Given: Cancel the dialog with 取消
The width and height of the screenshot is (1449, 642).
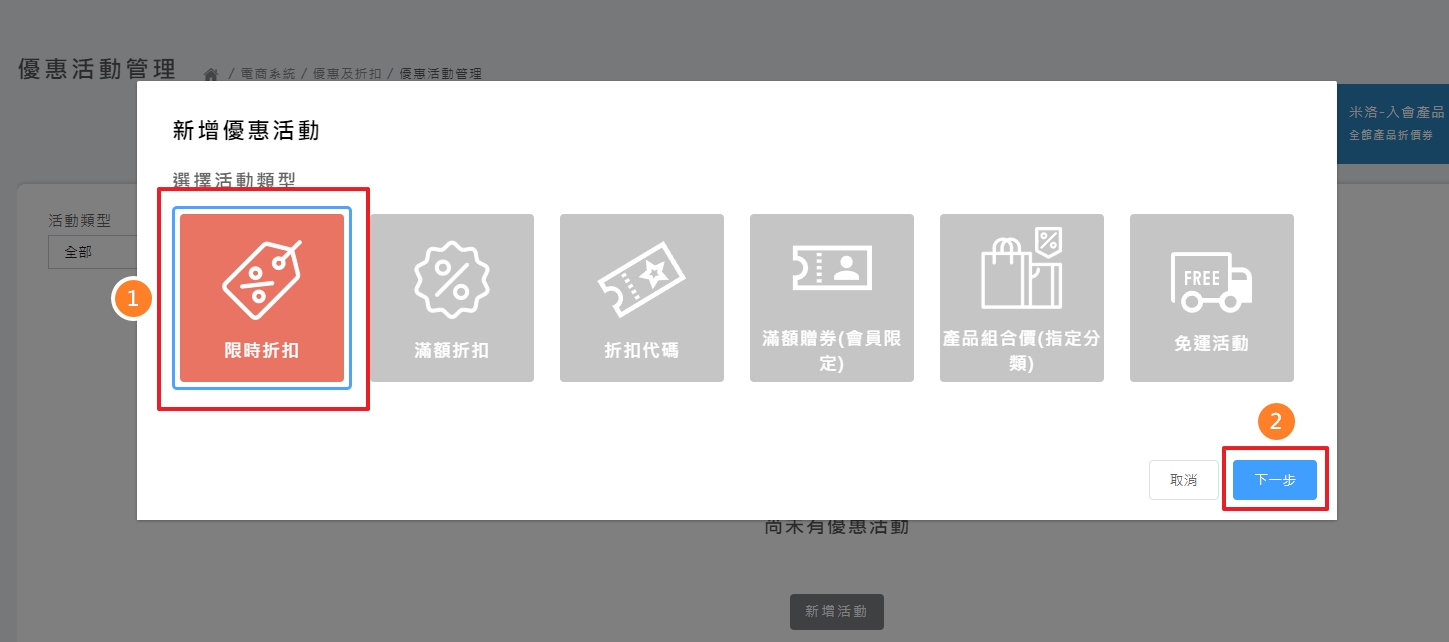Looking at the screenshot, I should click(1183, 480).
